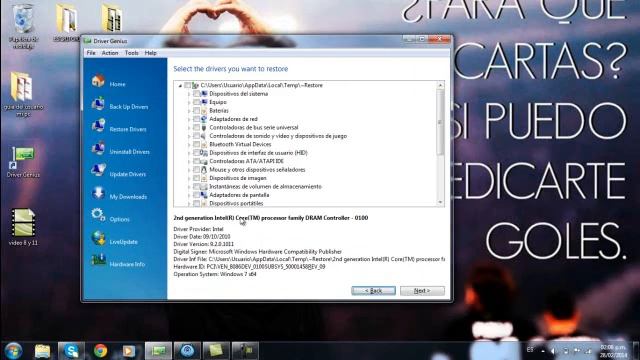
Task: Open the Options gear icon
Action: (98, 216)
